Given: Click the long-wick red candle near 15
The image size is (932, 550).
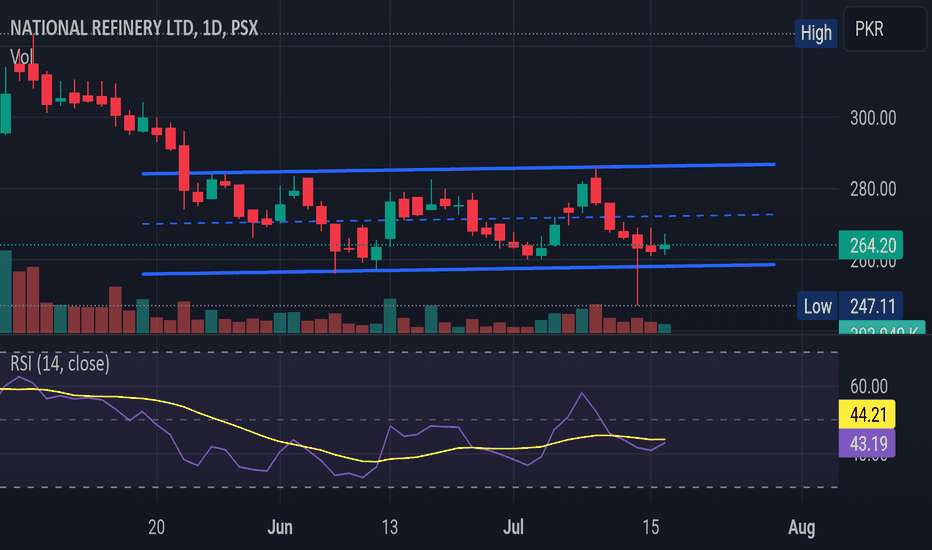Looking at the screenshot, I should click(637, 241).
